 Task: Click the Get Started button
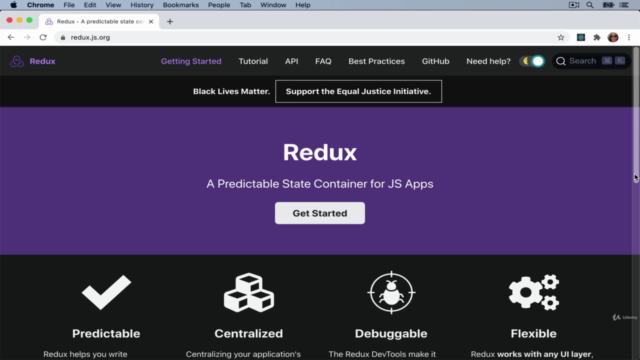tap(320, 213)
